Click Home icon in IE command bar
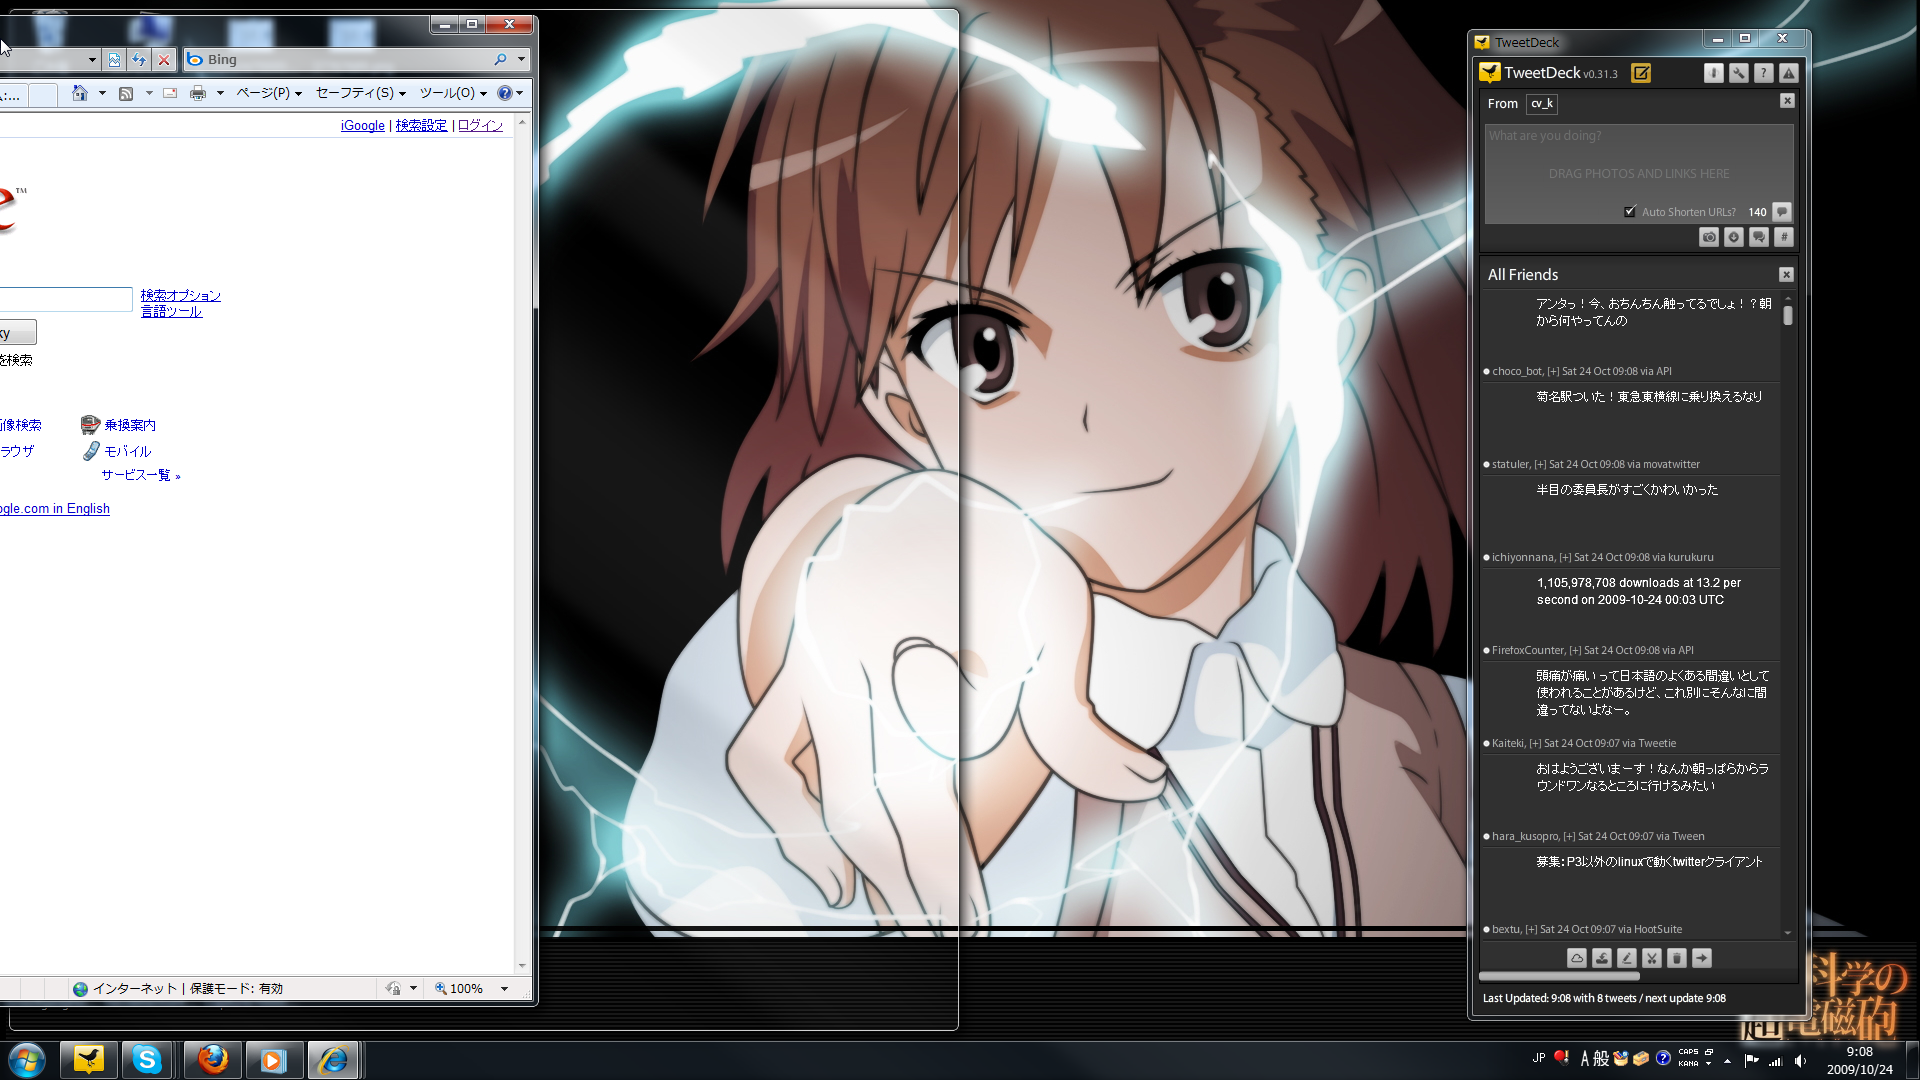The image size is (1920, 1080). (80, 93)
